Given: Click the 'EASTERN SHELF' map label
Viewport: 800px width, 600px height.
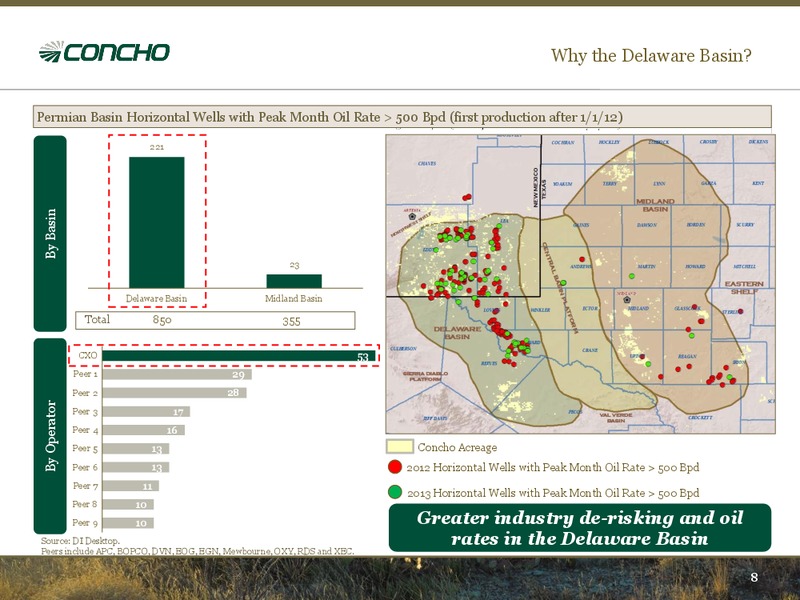Looking at the screenshot, I should coord(744,287).
